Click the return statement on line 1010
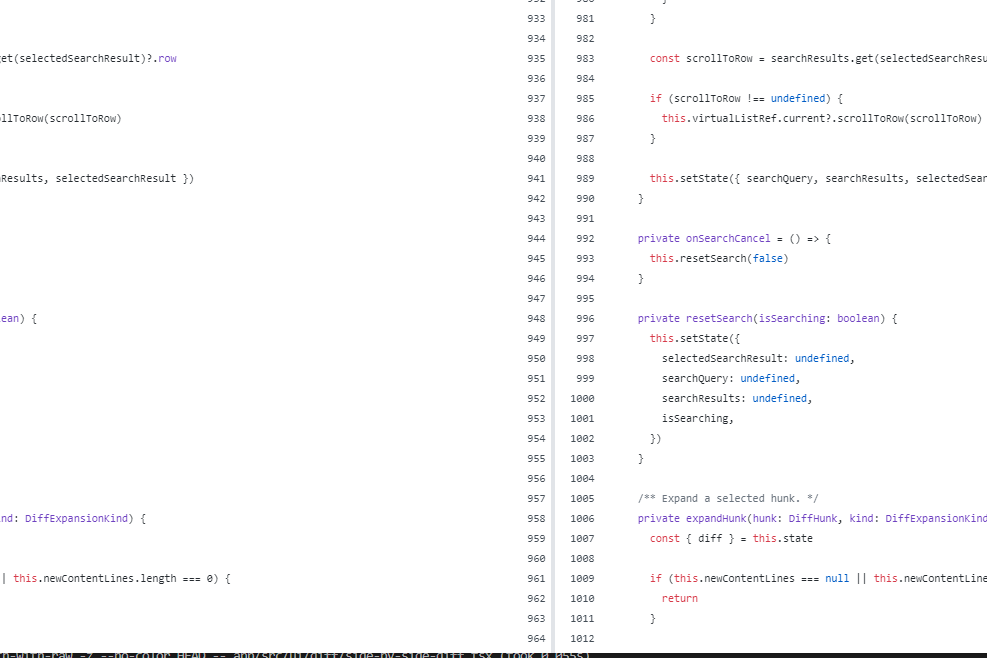Image resolution: width=987 pixels, height=658 pixels. [x=679, y=598]
